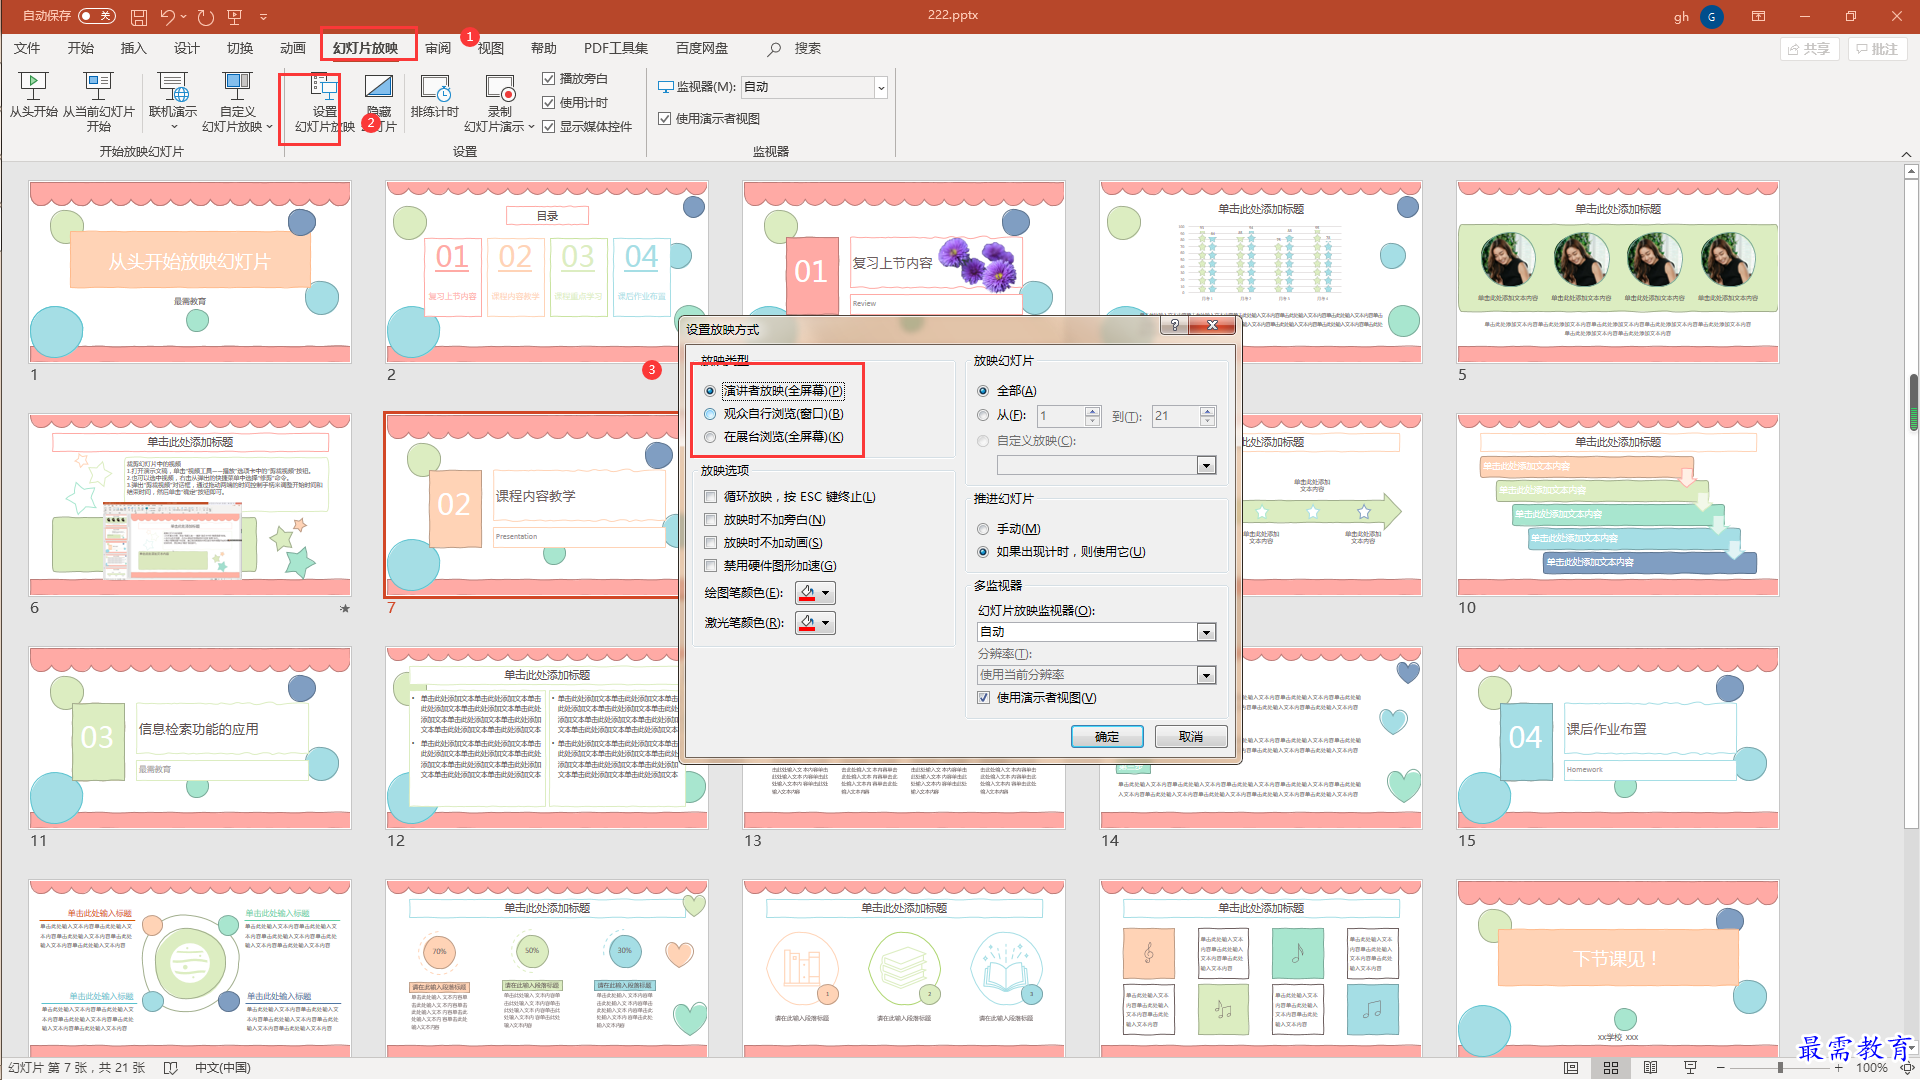
Task: Toggle the 使用计时 checkbox
Action: tap(548, 102)
